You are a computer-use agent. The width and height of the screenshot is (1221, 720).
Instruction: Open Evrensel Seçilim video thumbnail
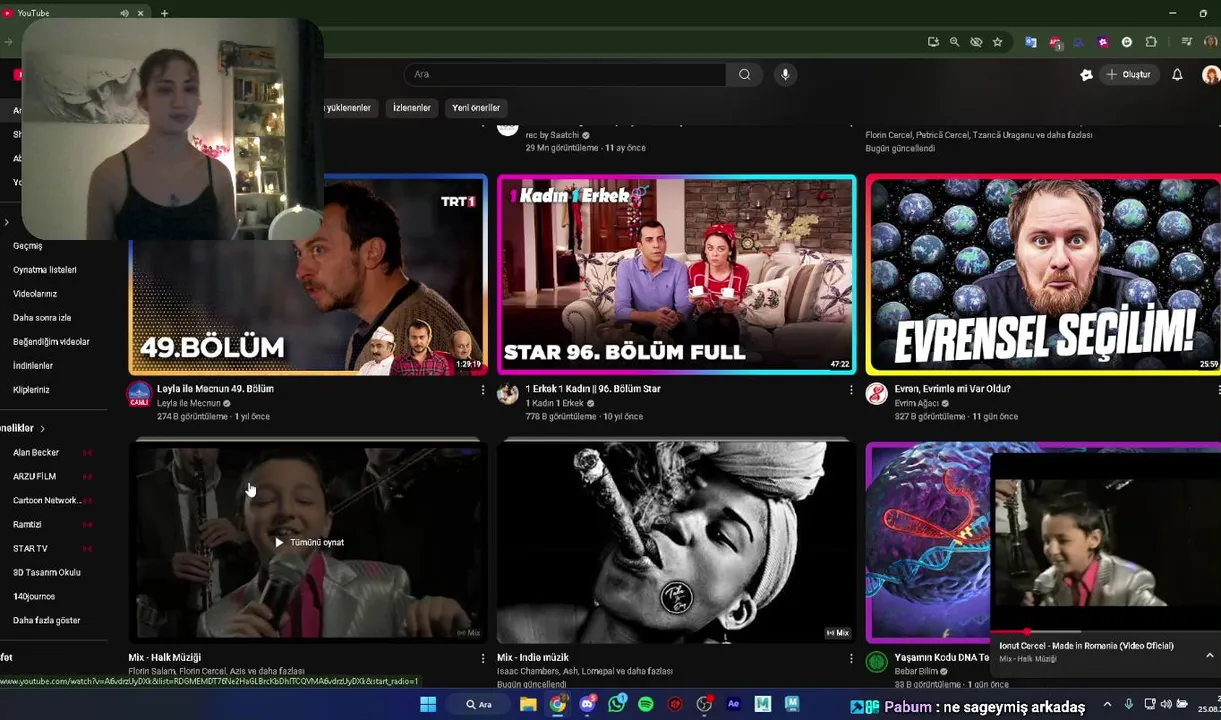(1043, 275)
